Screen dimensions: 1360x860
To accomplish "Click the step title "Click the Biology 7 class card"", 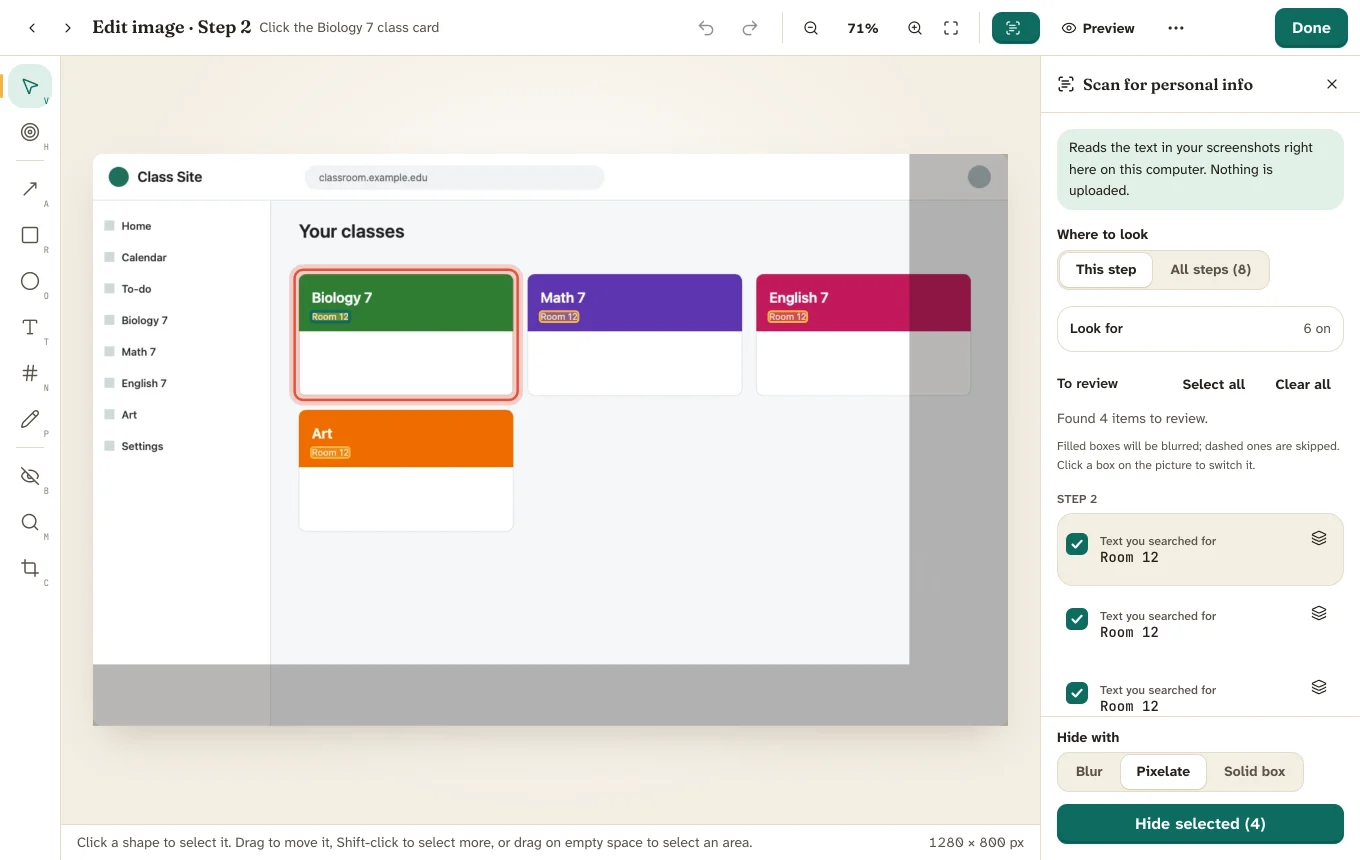I will point(349,28).
